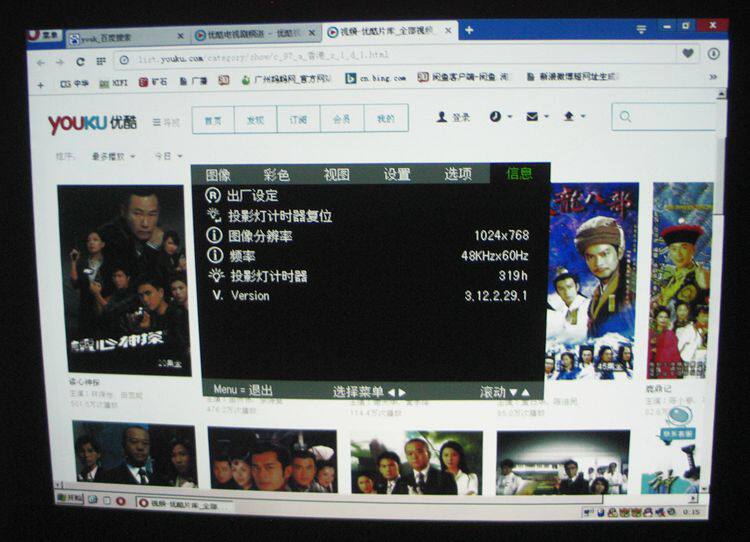750x542 pixels.
Task: Expand the 最多播放 sort dropdown
Action: [113, 156]
